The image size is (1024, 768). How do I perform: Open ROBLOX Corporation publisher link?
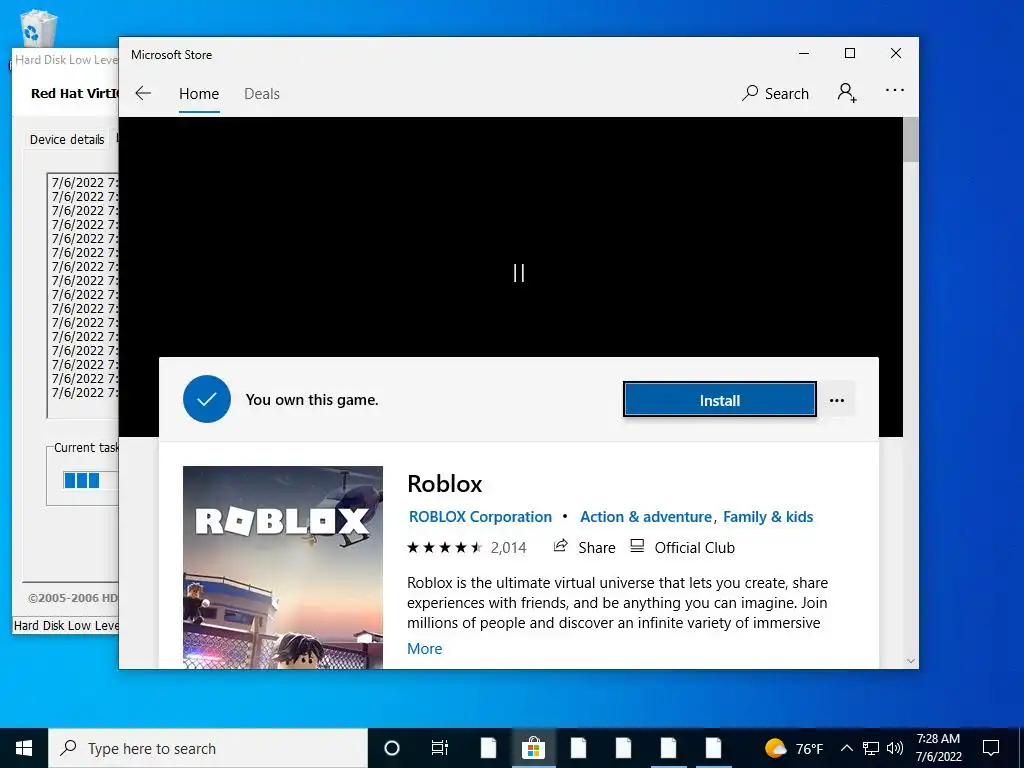(480, 517)
